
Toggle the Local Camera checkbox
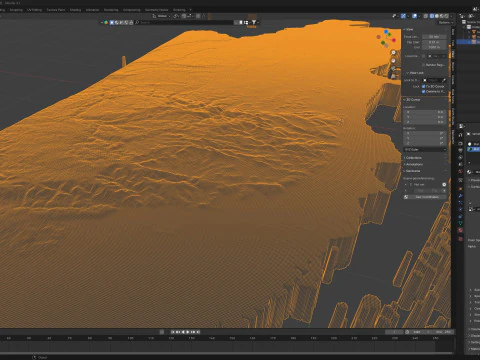[x=424, y=56]
